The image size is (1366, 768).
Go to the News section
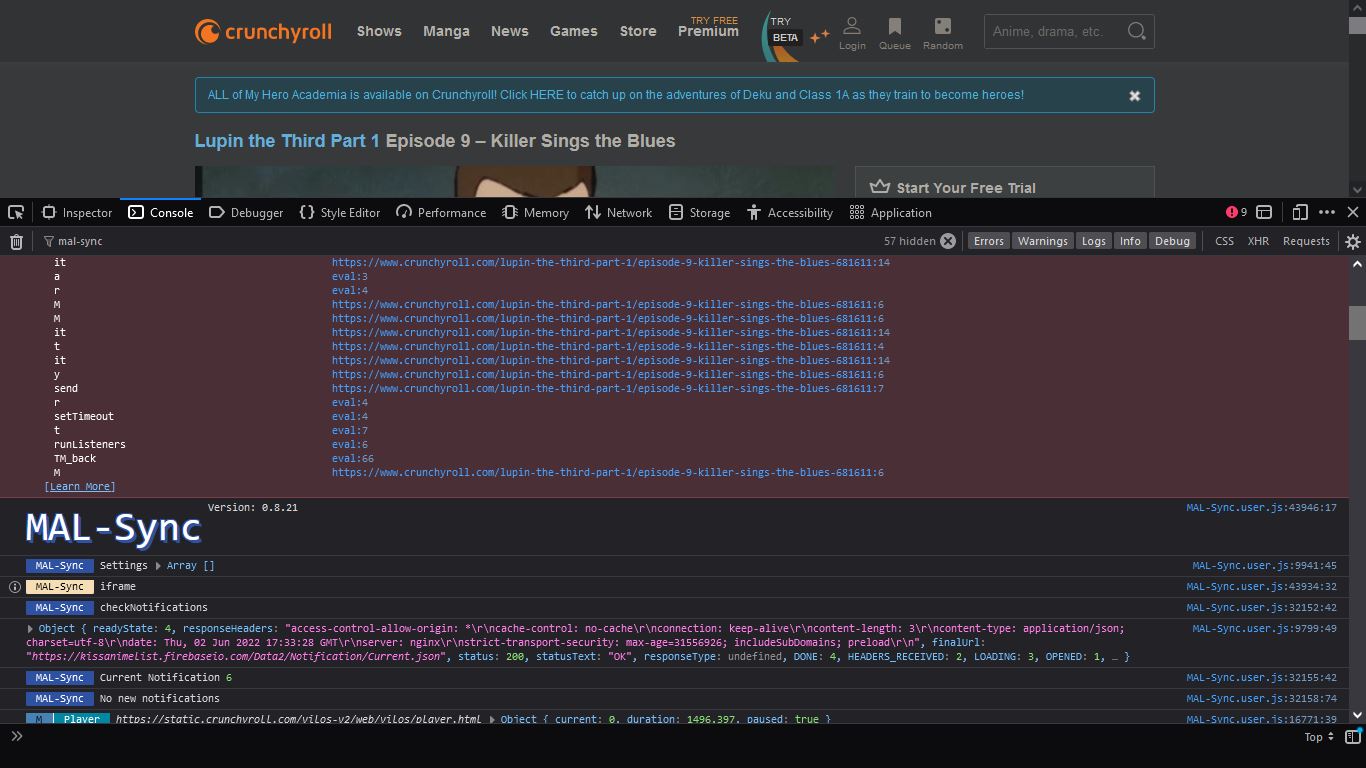tap(510, 31)
